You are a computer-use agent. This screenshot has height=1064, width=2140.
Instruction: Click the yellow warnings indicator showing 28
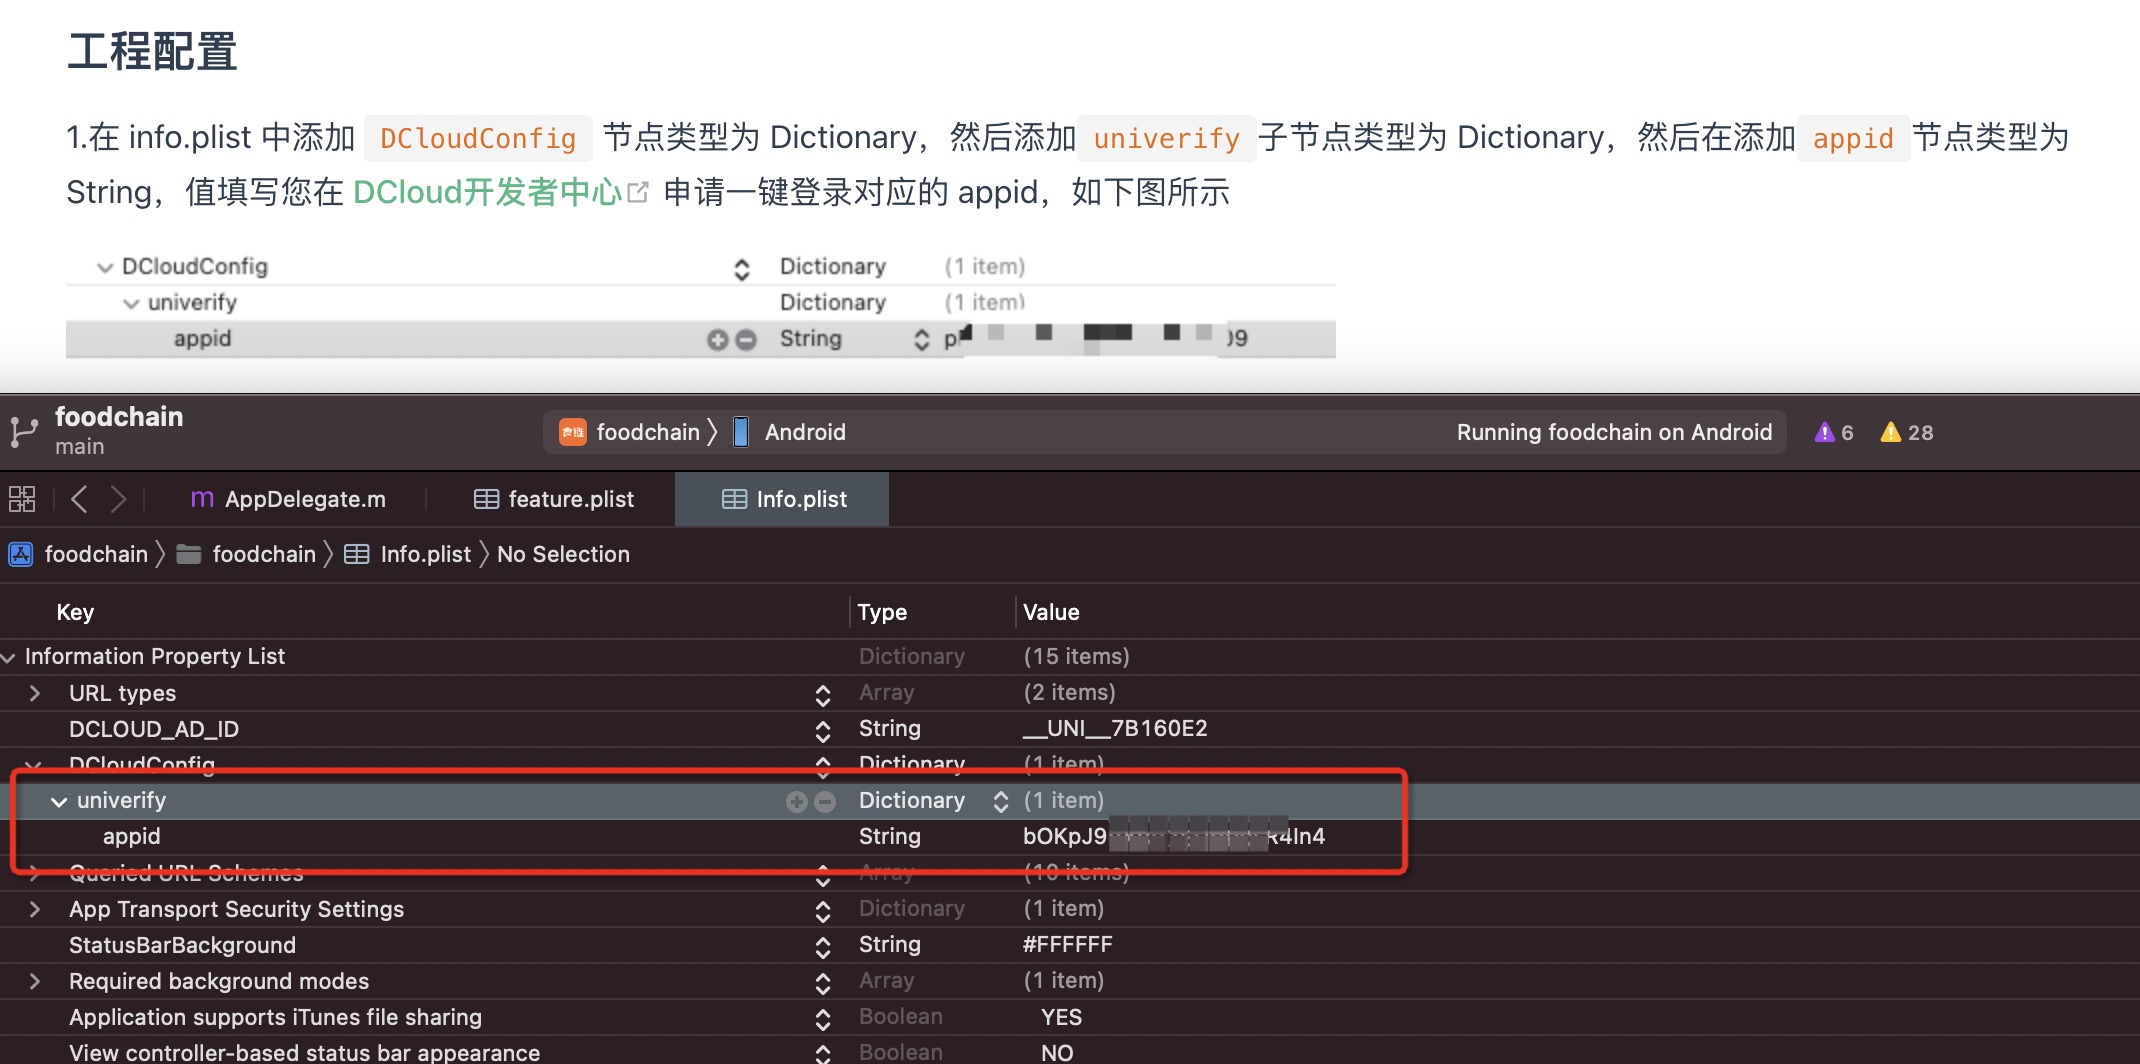[x=1906, y=432]
